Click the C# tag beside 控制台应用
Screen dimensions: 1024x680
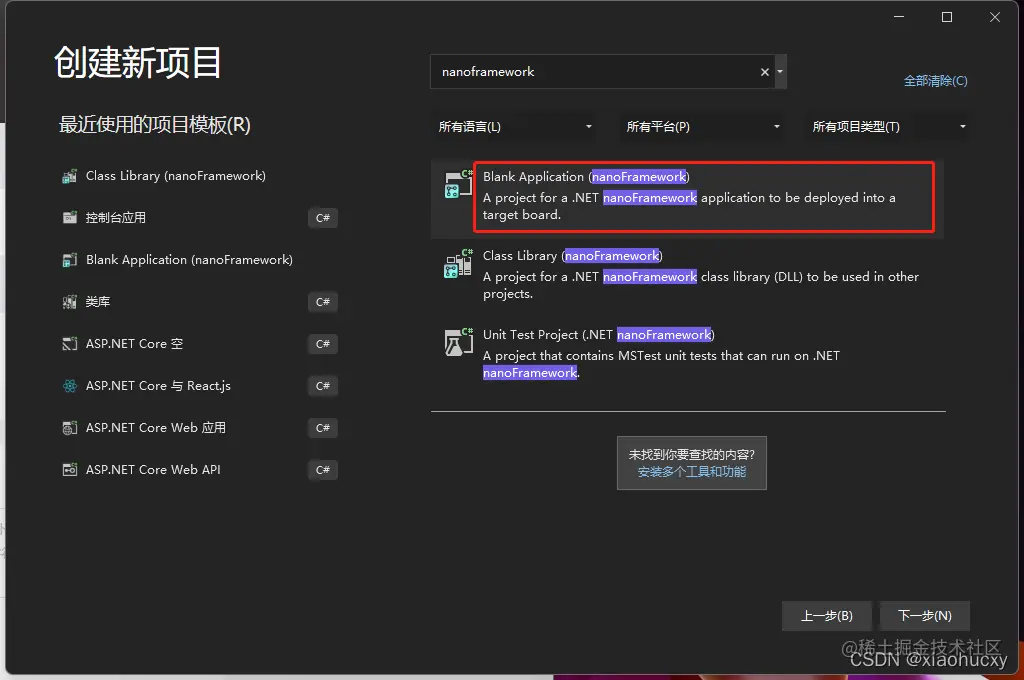tap(323, 218)
